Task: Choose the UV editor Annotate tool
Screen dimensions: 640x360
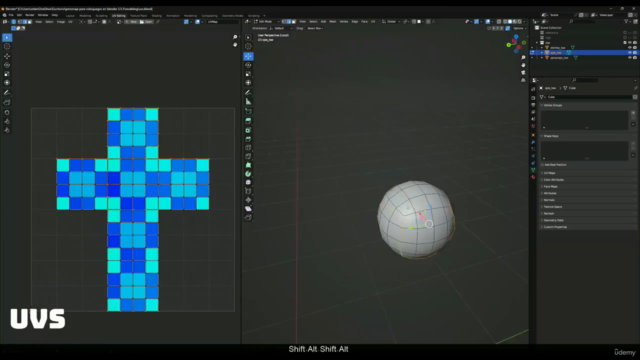Action: tap(7, 93)
